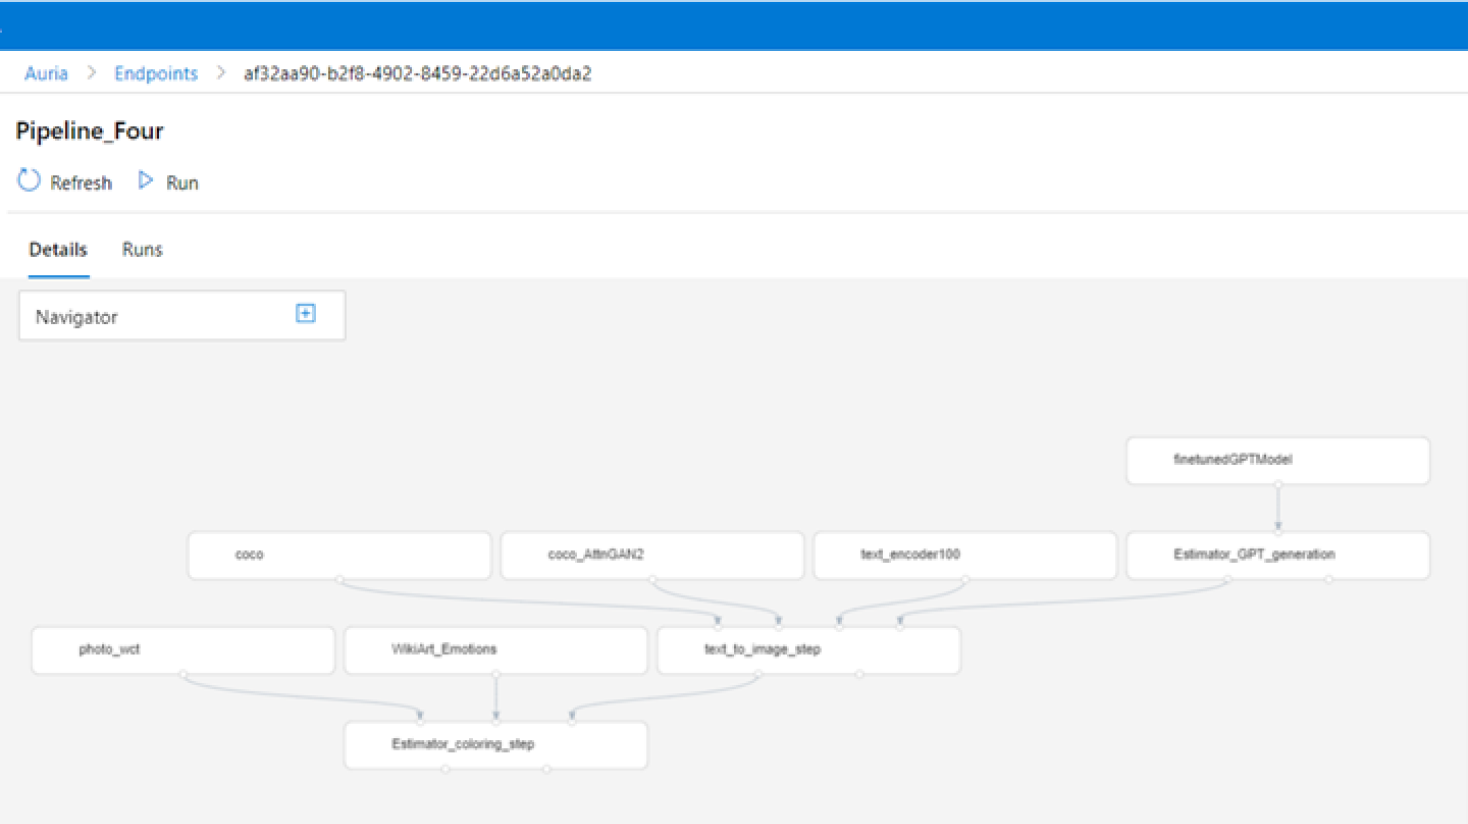Click the Refresh button label
Screen dimensions: 1468x824
click(x=81, y=183)
